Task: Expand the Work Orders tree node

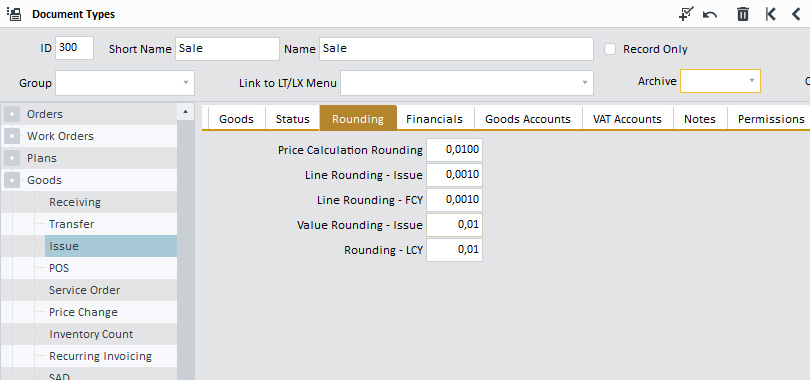Action: 12,136
